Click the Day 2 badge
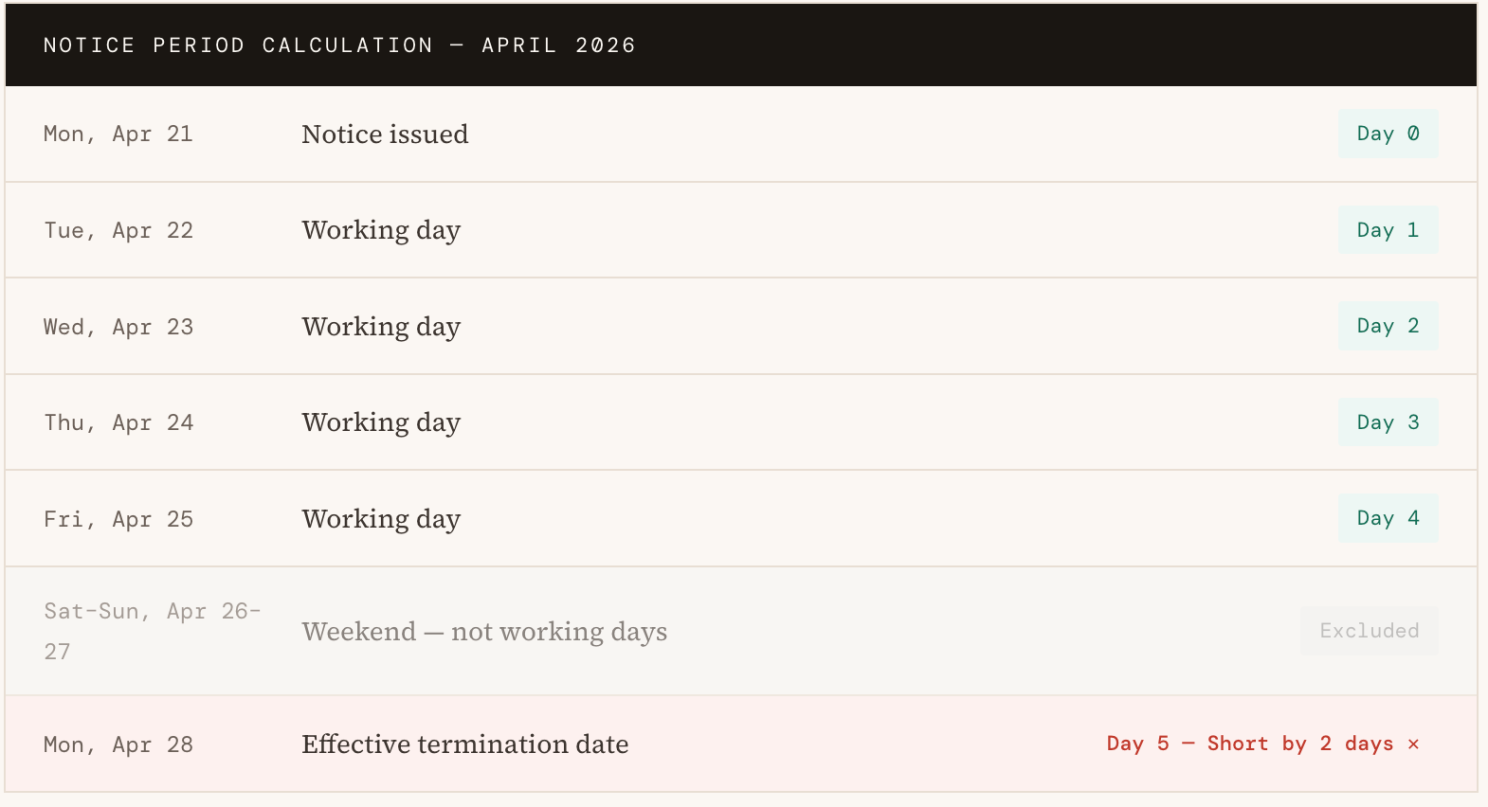1488x807 pixels. click(x=1388, y=326)
